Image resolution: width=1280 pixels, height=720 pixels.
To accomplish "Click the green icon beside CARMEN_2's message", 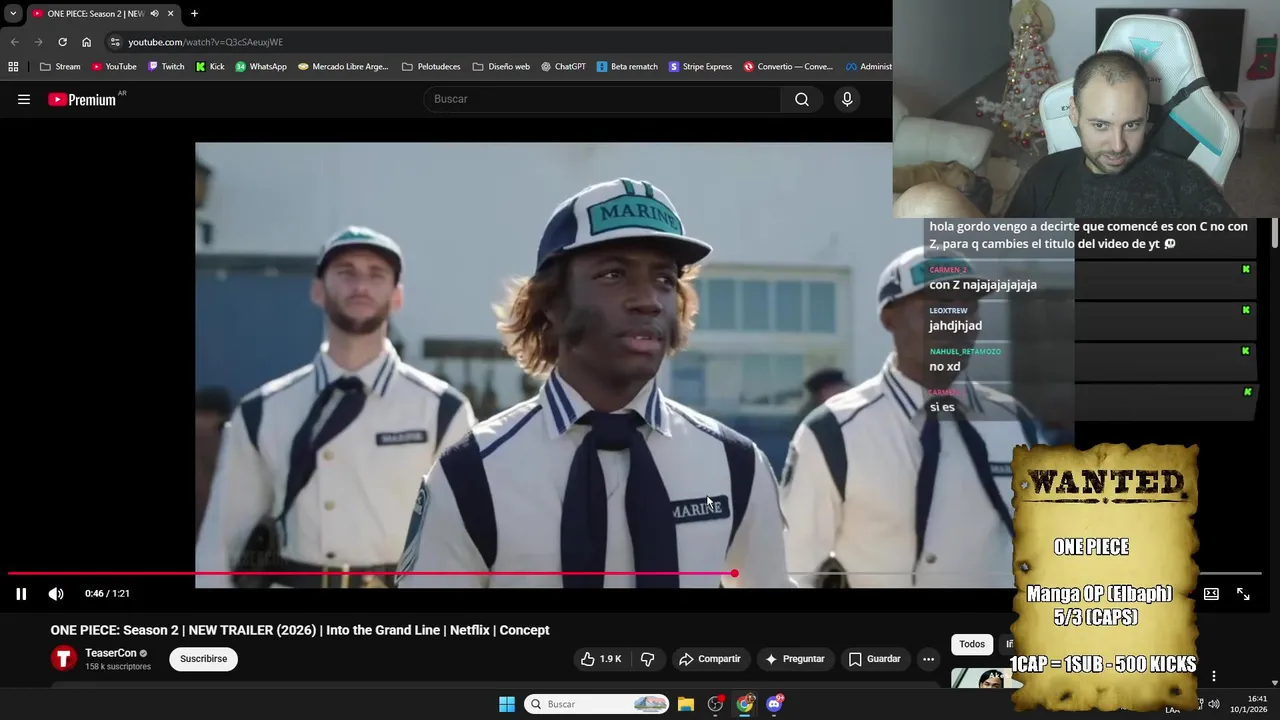I will coord(1246,269).
